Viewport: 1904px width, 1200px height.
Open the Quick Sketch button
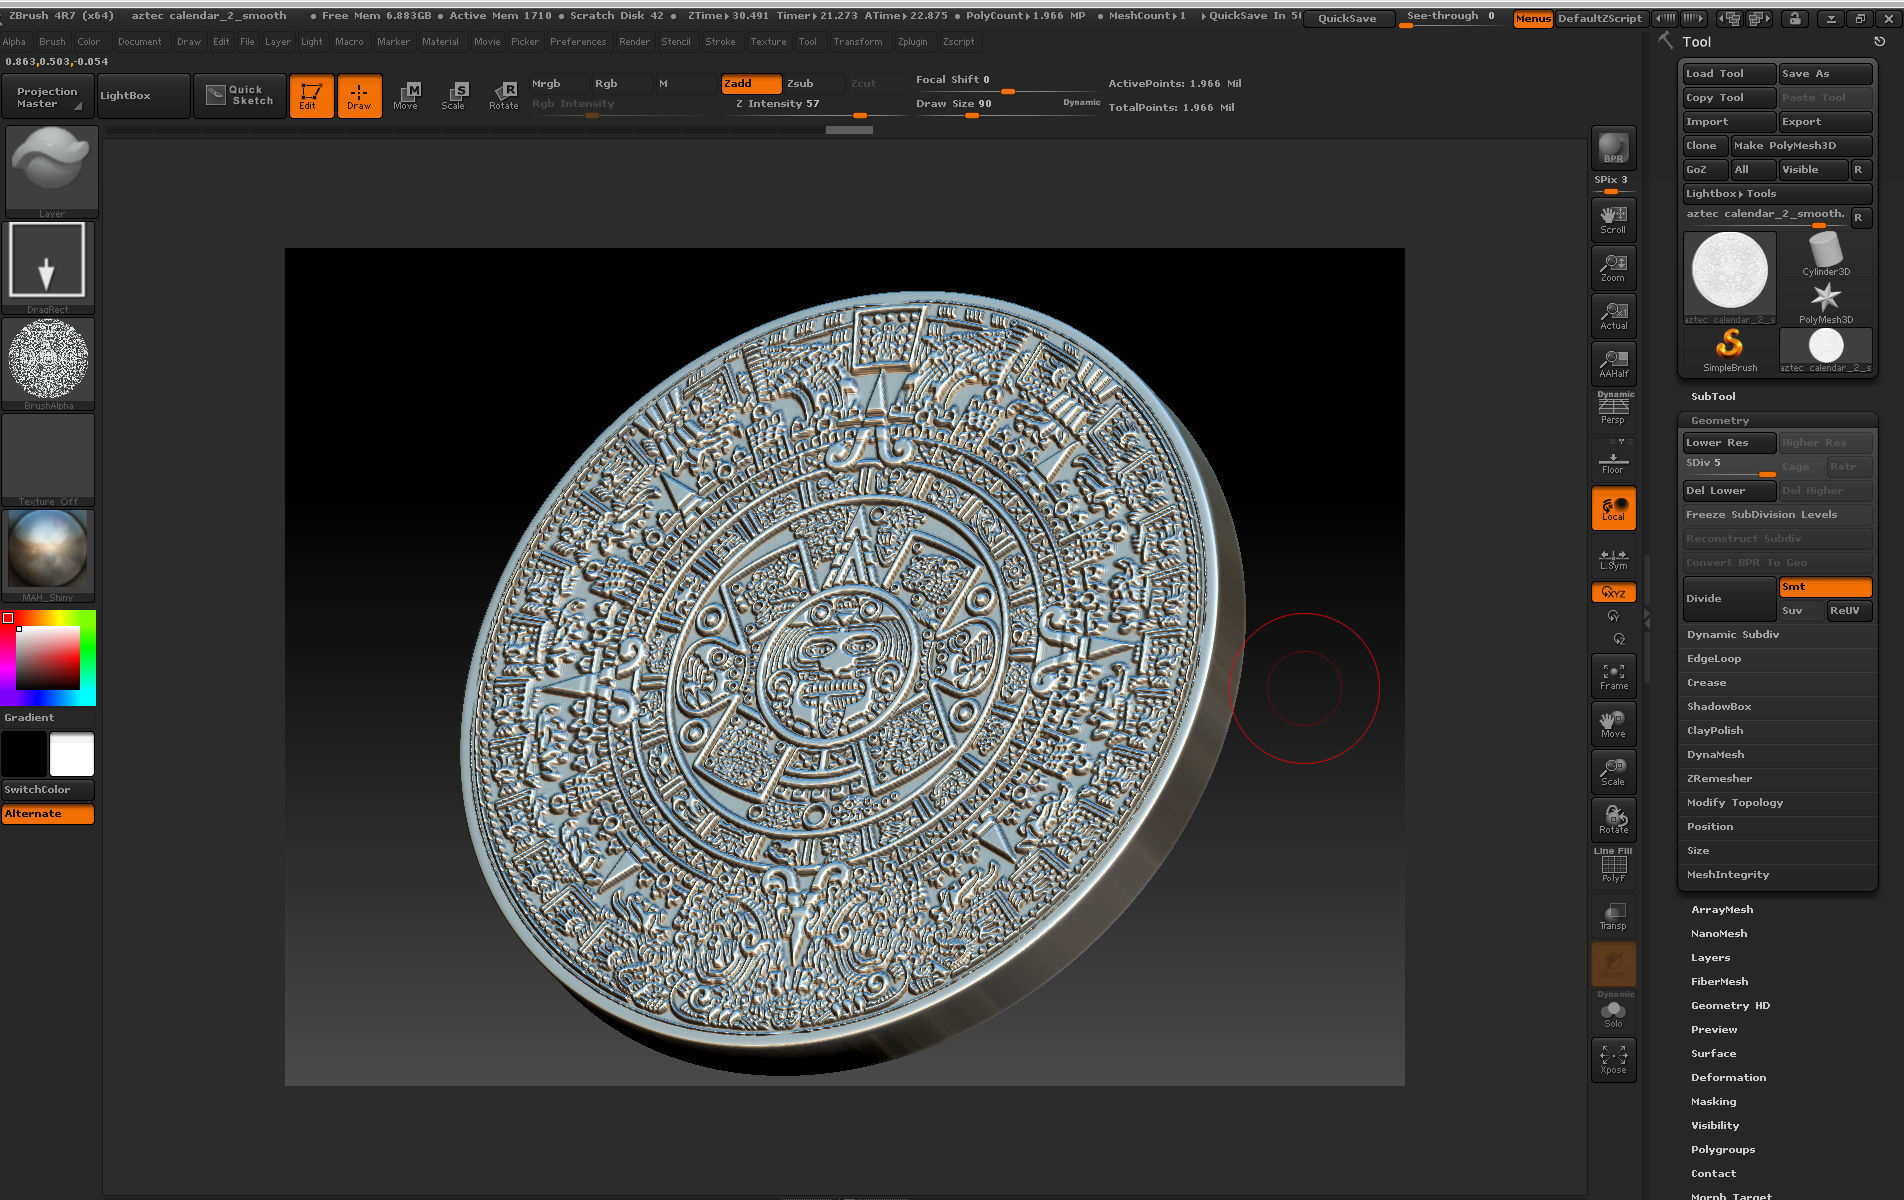240,96
